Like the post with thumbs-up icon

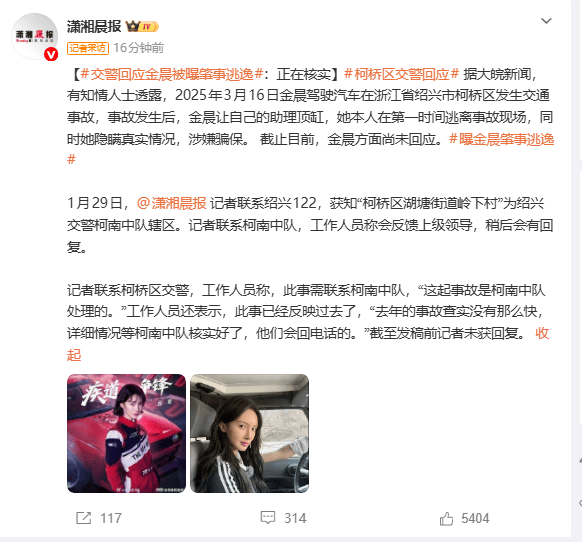[447, 518]
